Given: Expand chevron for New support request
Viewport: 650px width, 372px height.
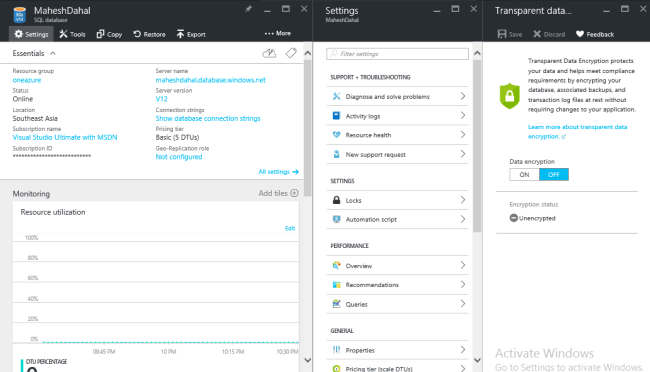Looking at the screenshot, I should click(x=463, y=154).
